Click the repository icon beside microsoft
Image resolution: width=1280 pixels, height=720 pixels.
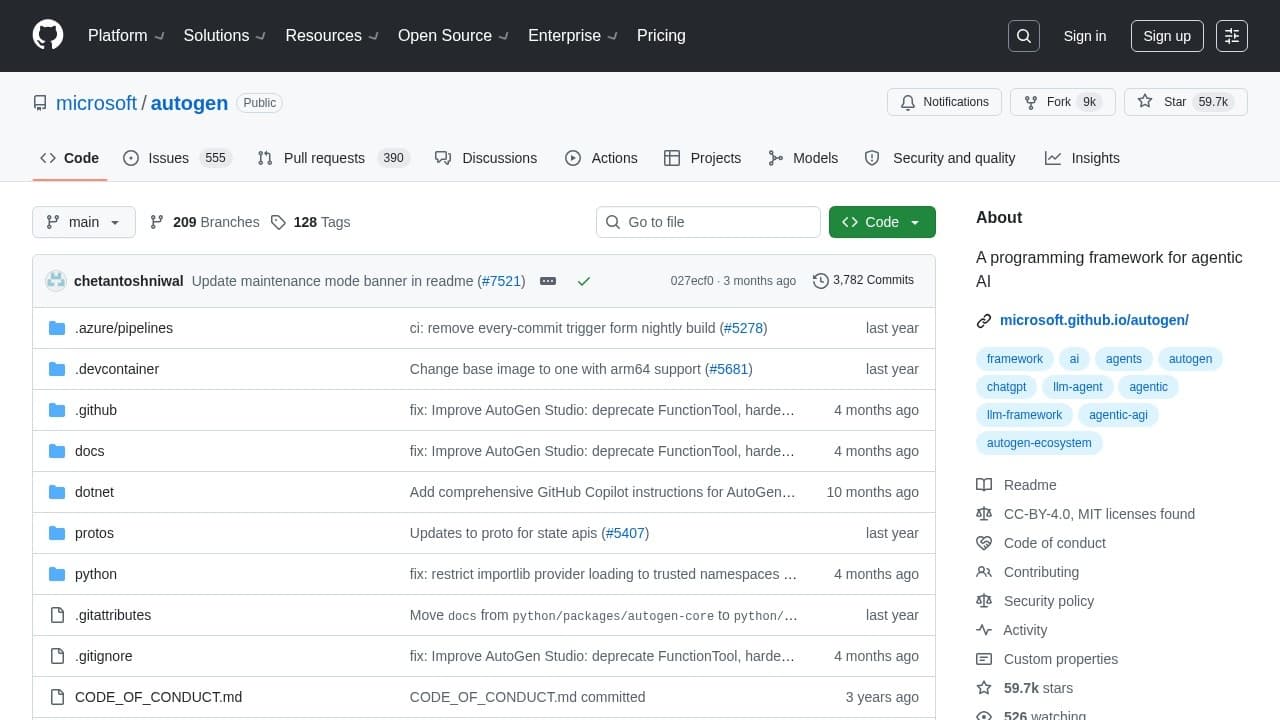(40, 103)
